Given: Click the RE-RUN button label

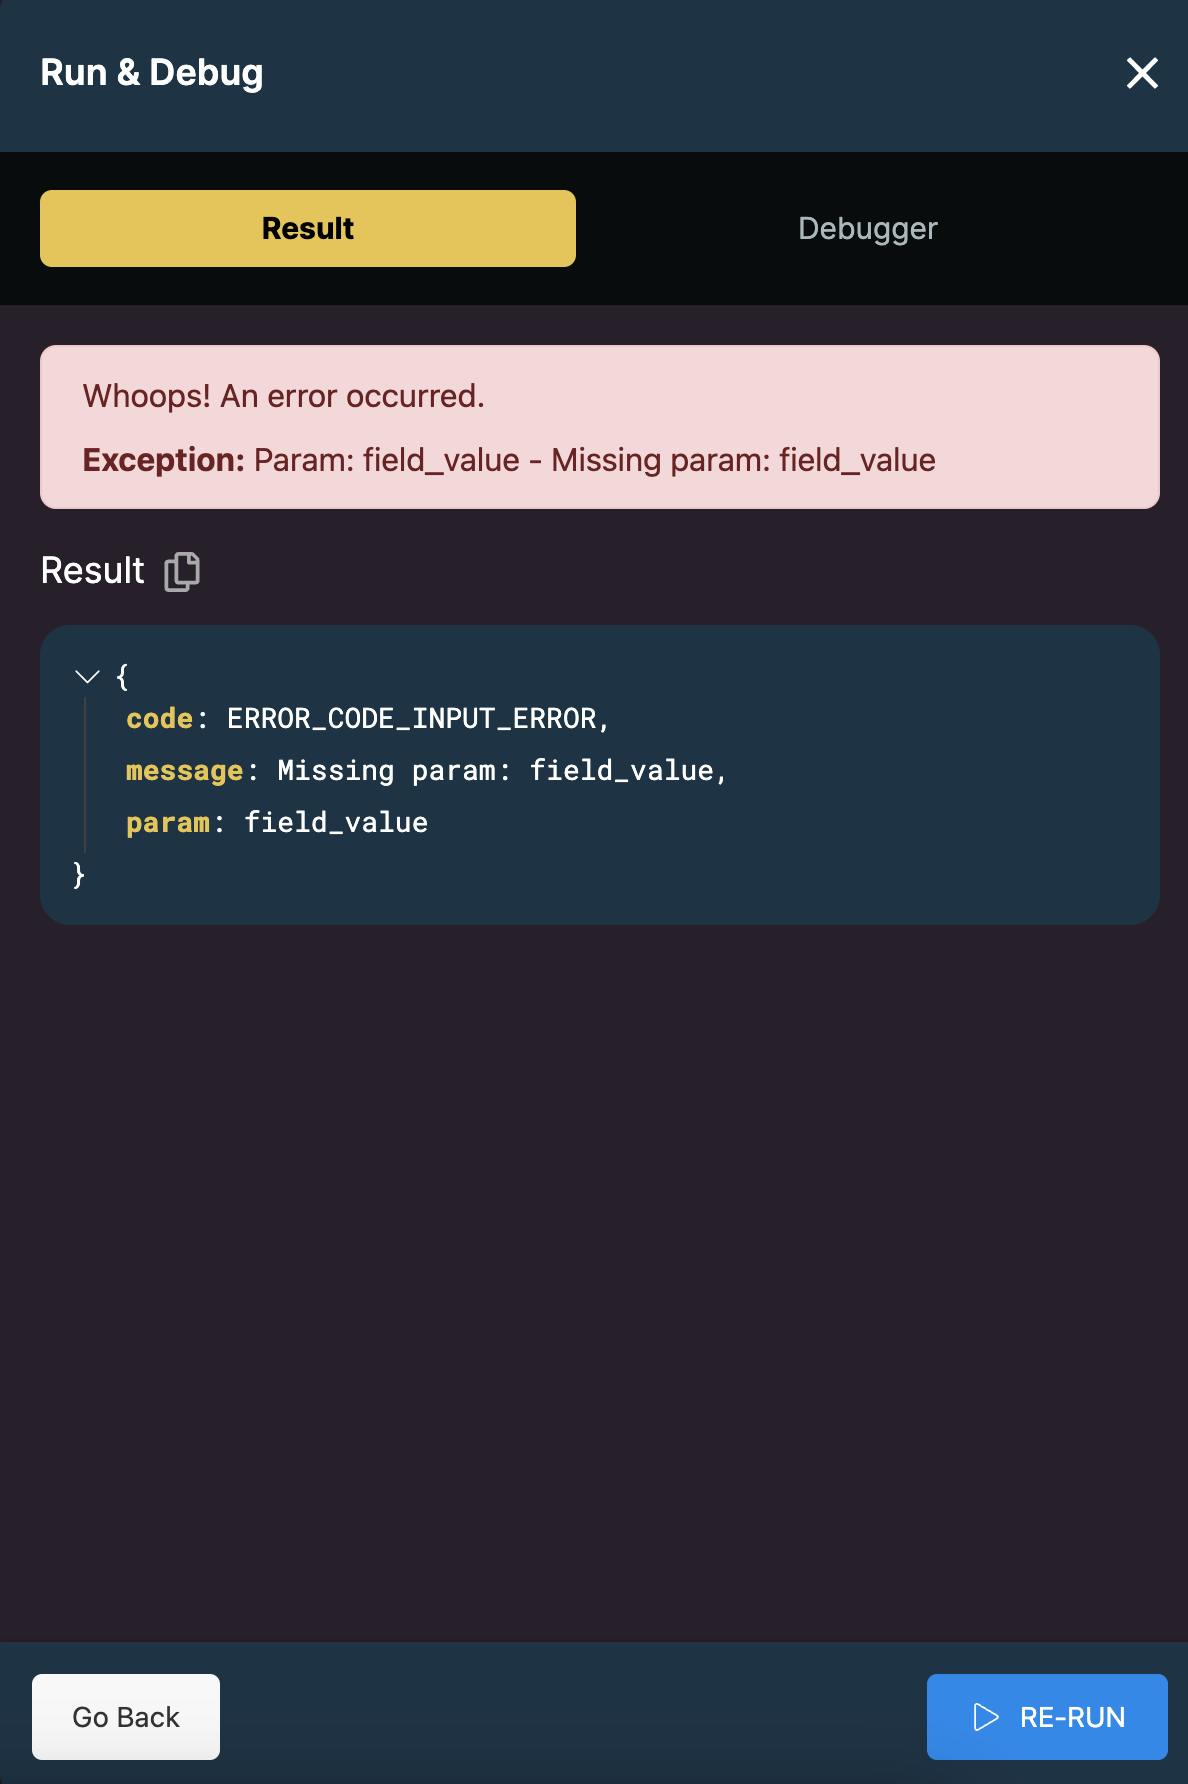Looking at the screenshot, I should coord(1072,1717).
